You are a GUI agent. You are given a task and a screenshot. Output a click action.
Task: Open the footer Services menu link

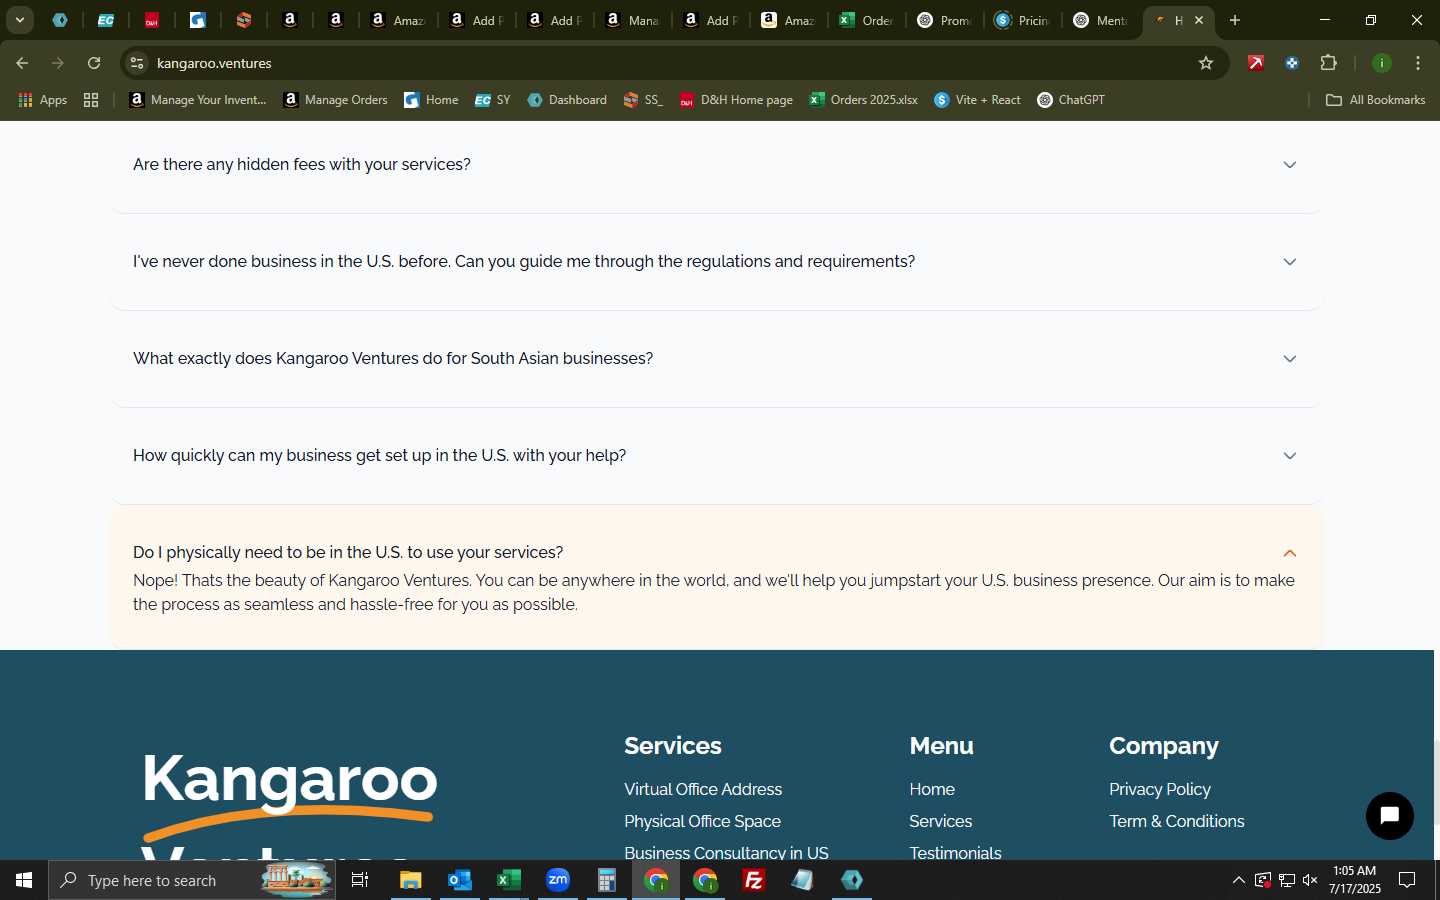pos(940,821)
